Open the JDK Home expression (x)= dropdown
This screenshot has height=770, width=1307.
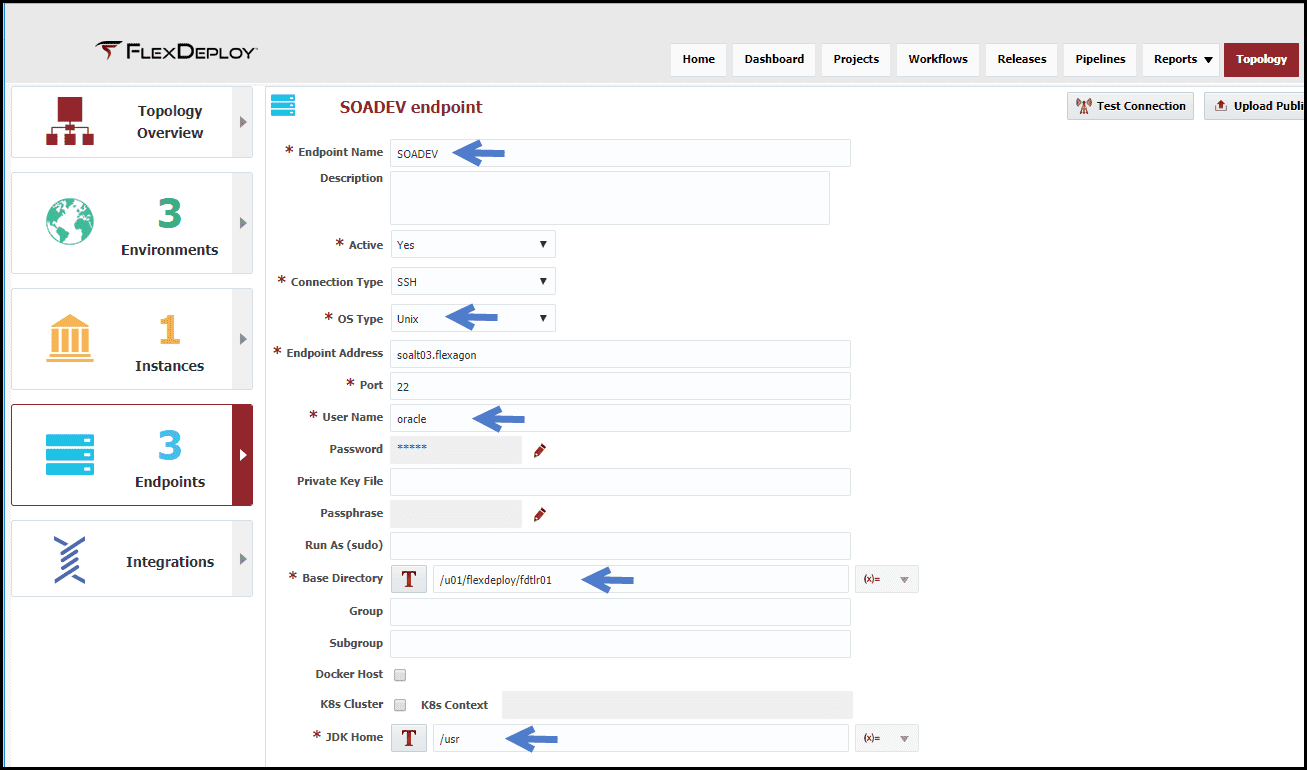887,738
